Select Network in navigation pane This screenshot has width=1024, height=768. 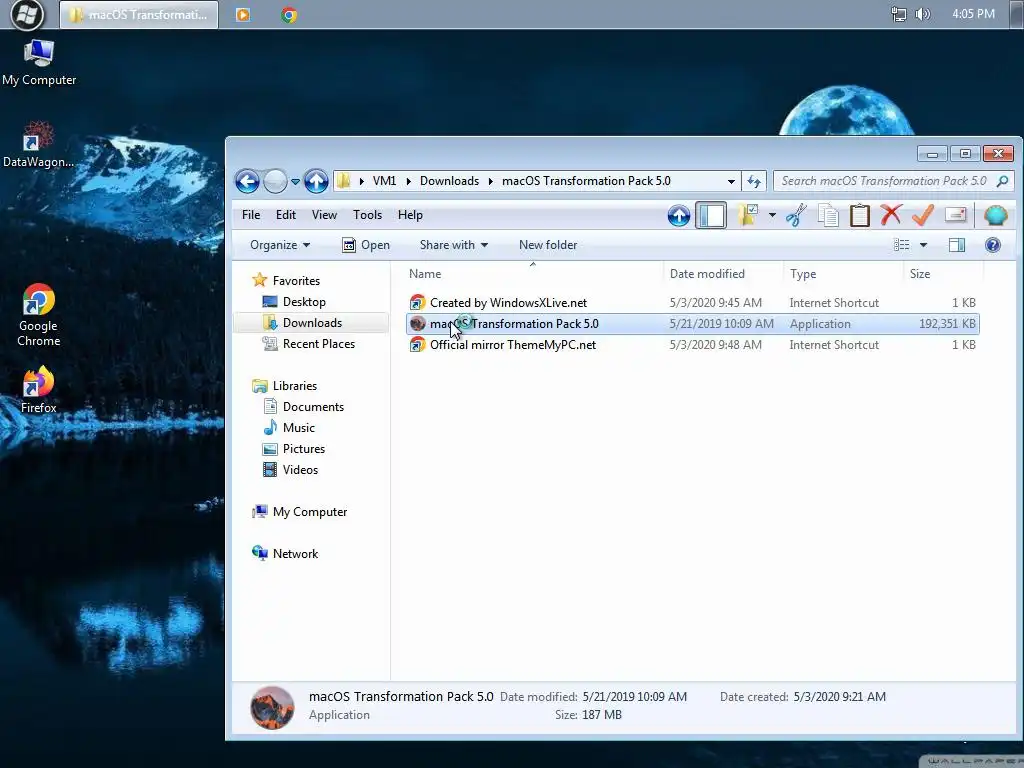[x=285, y=554]
